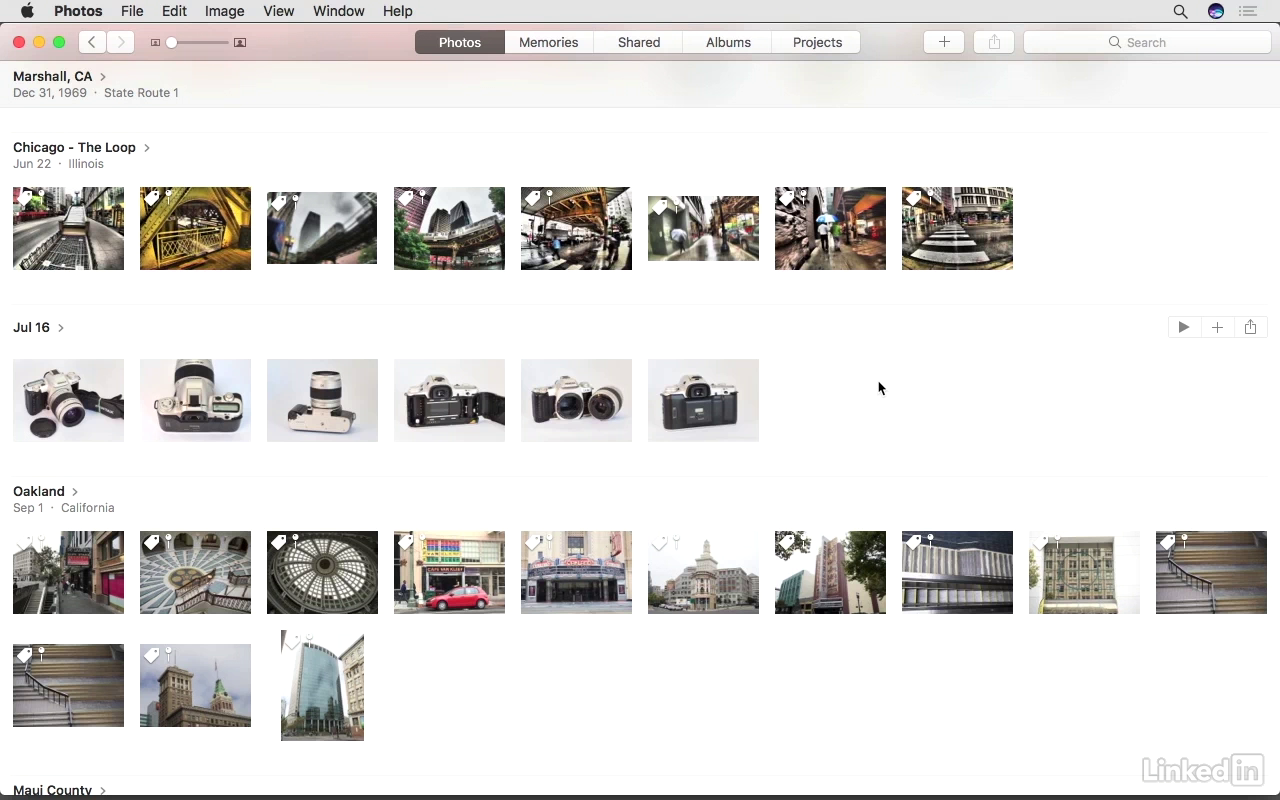Expand the Maui County chevron
1280x800 pixels.
point(103,791)
